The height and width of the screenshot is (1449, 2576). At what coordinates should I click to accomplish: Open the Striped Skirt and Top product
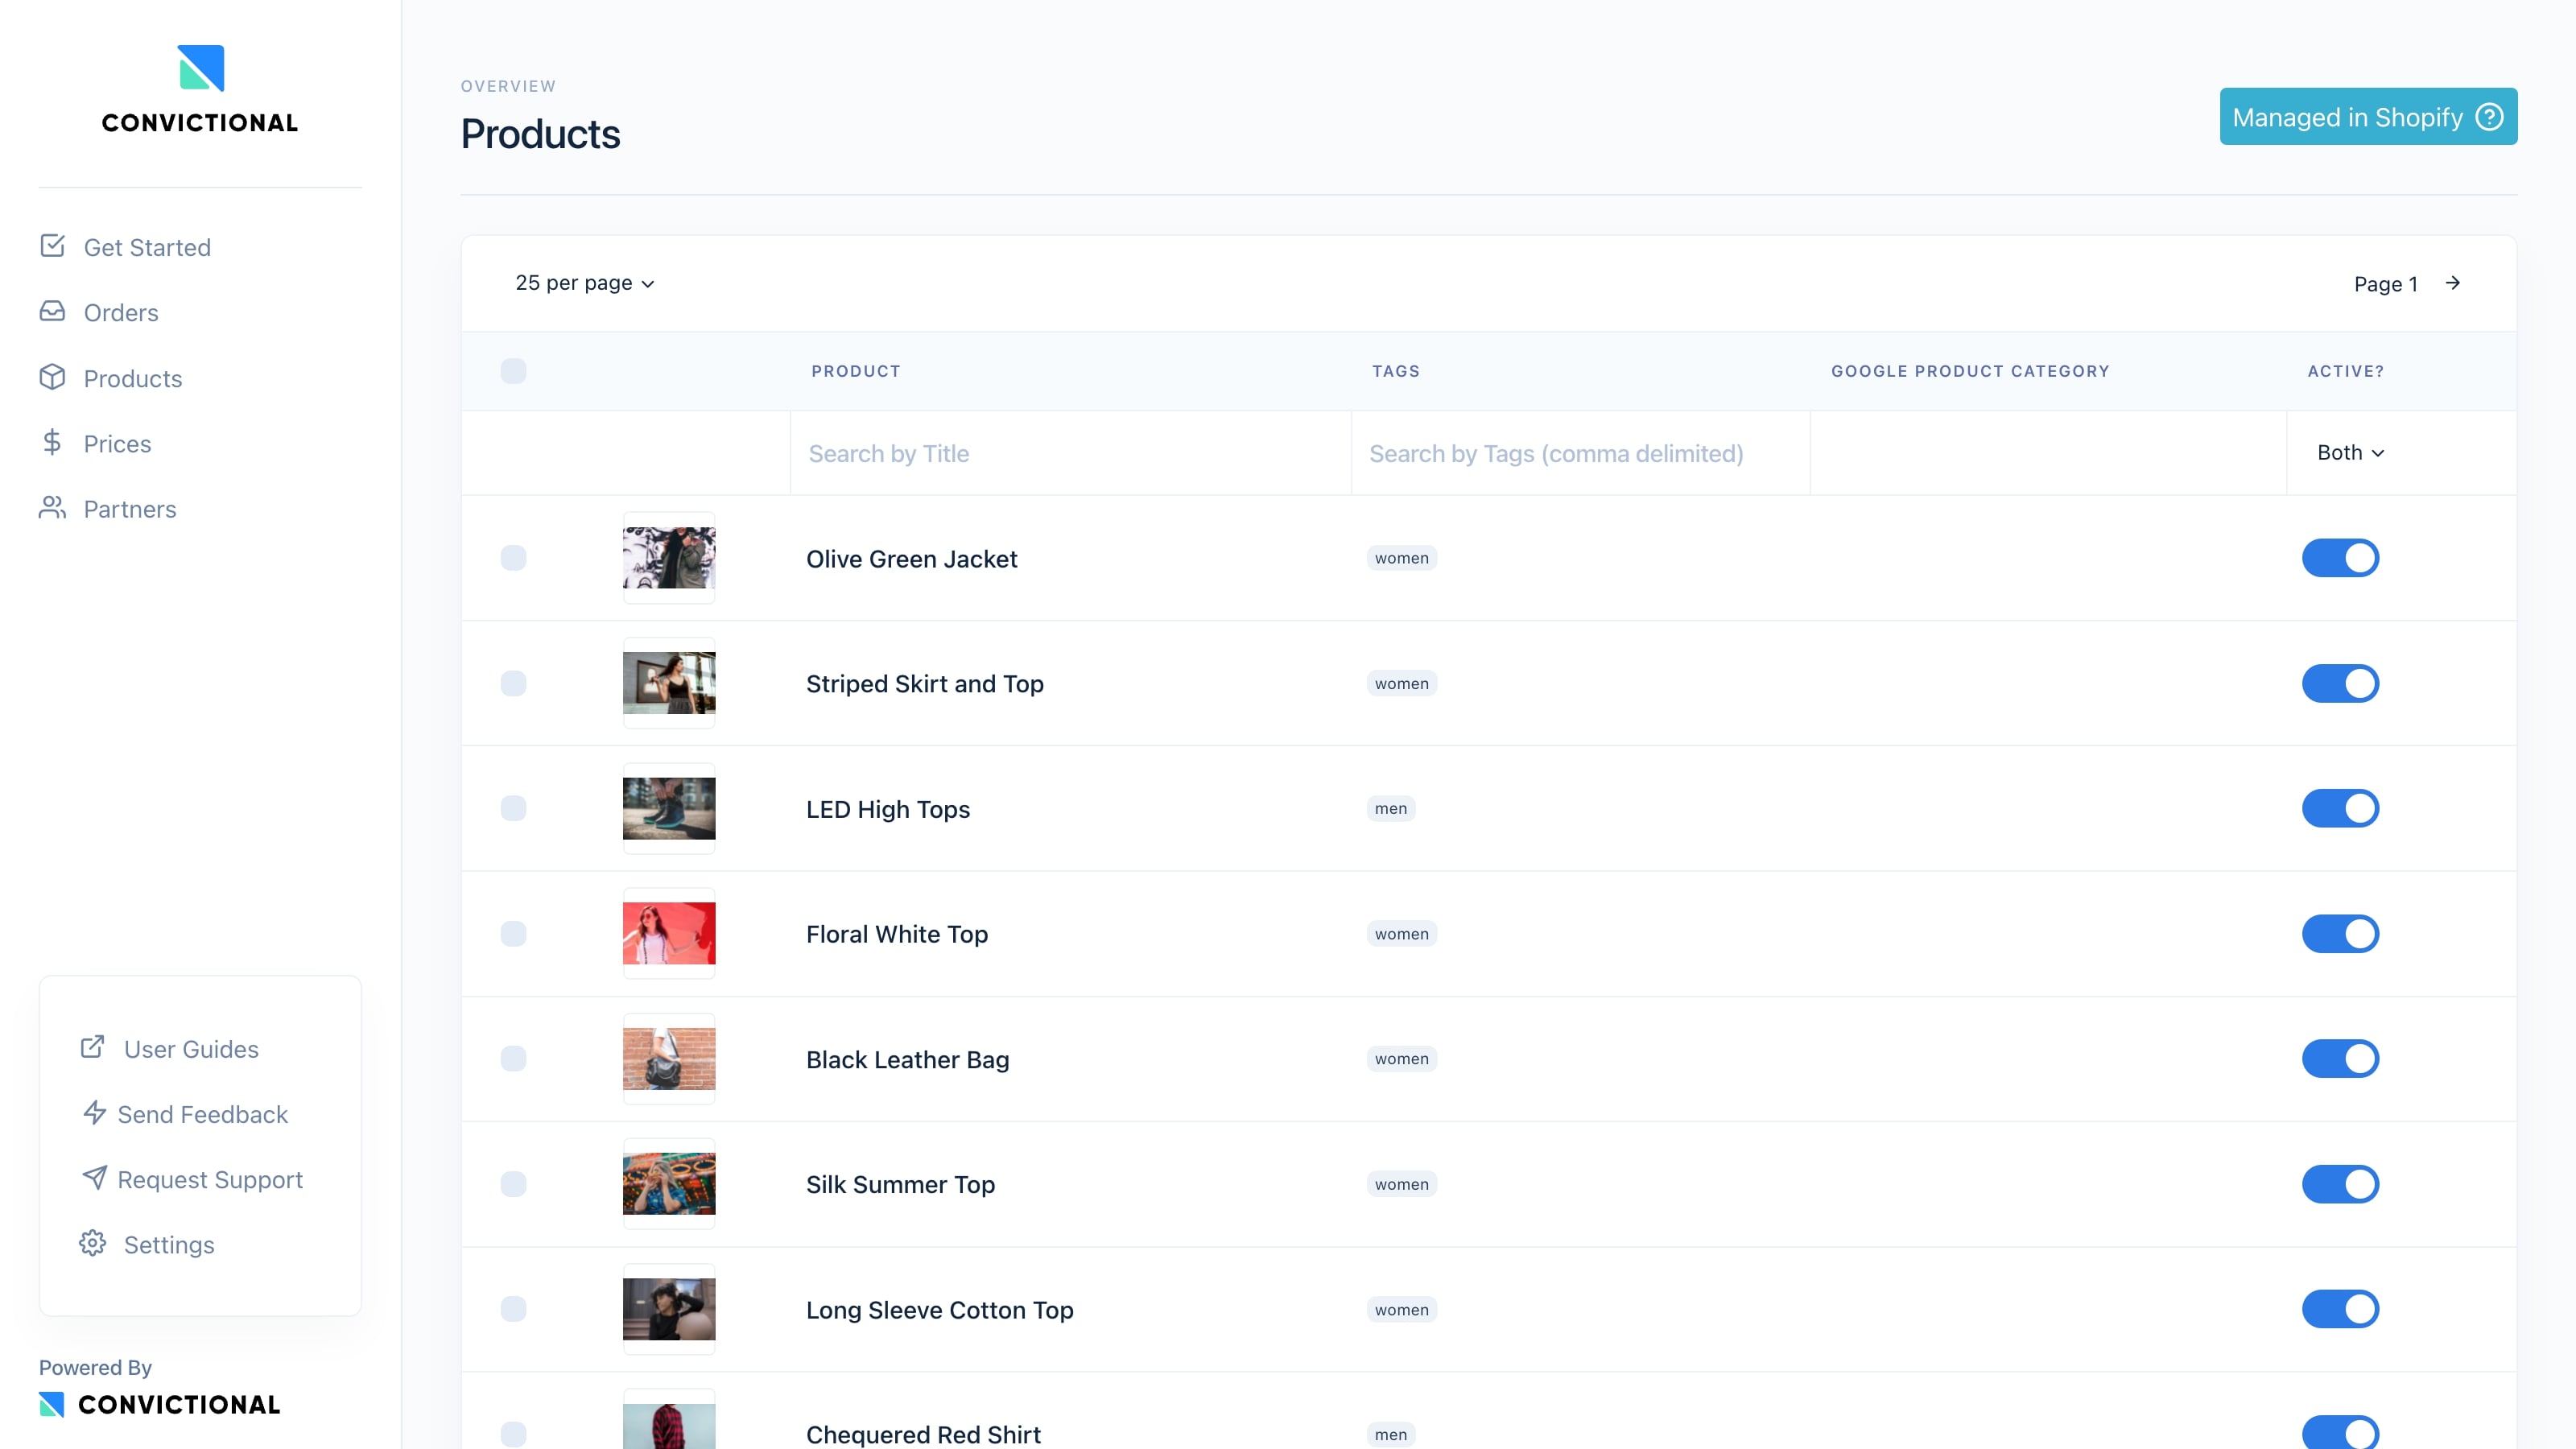pos(924,684)
